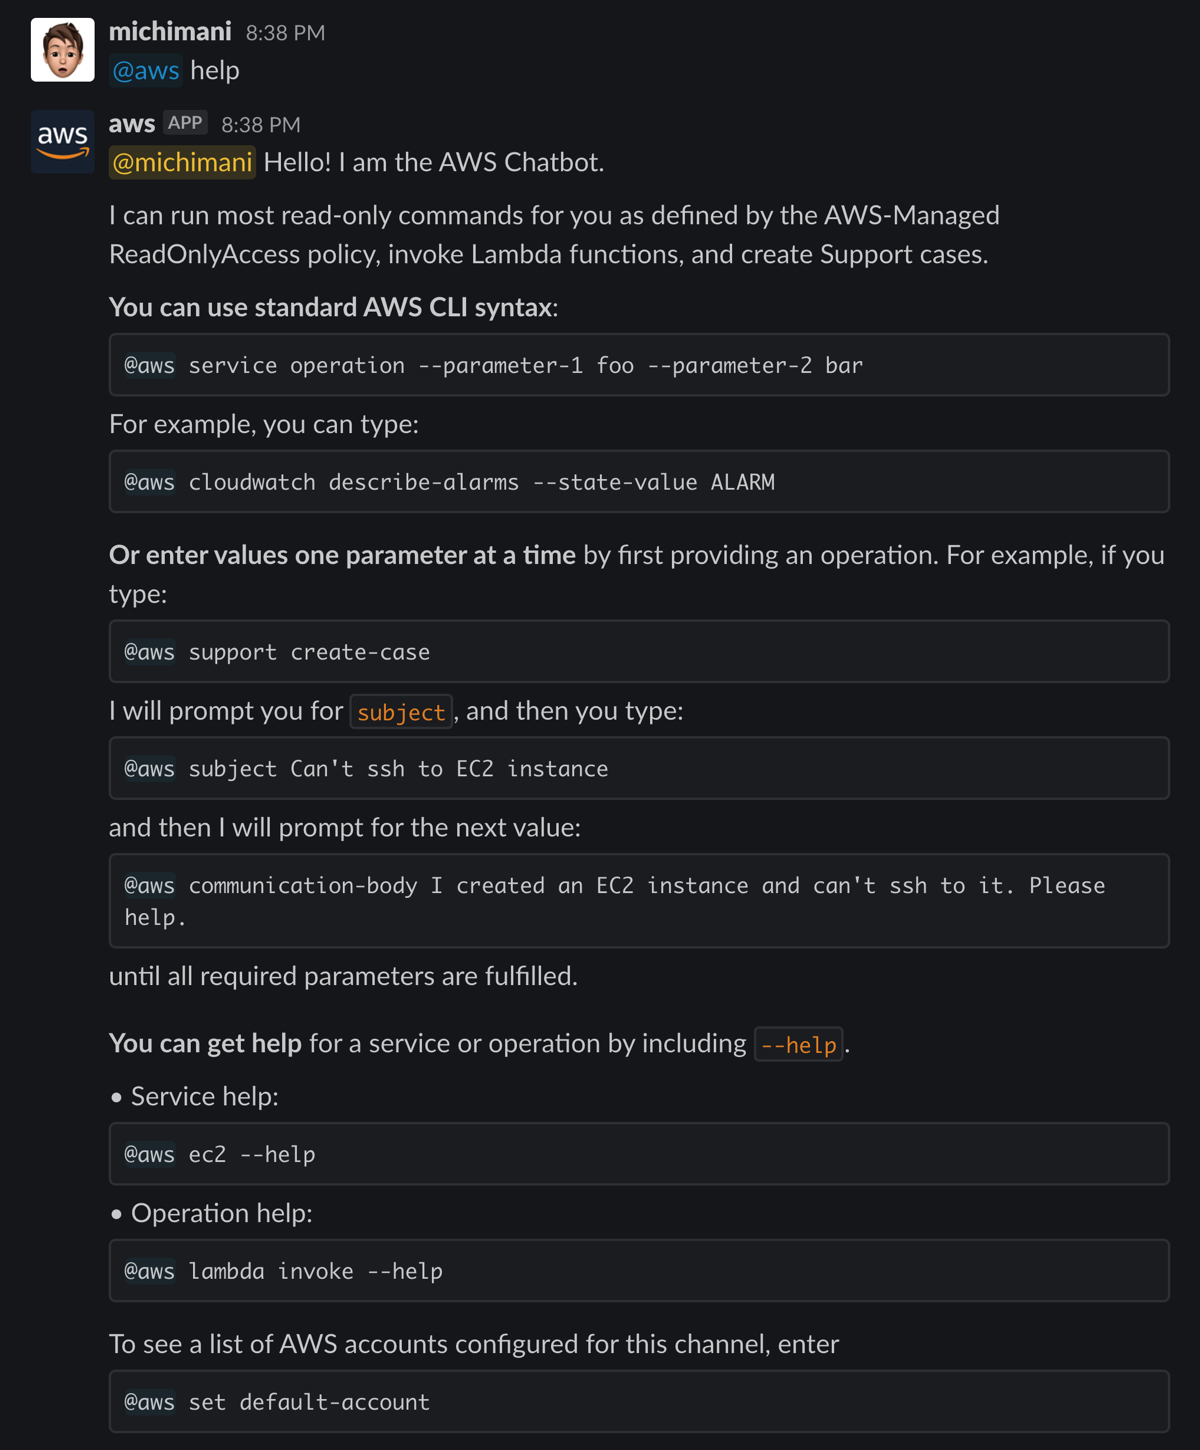Open the @aws mention in michimani's message
This screenshot has height=1450, width=1200.
click(146, 70)
